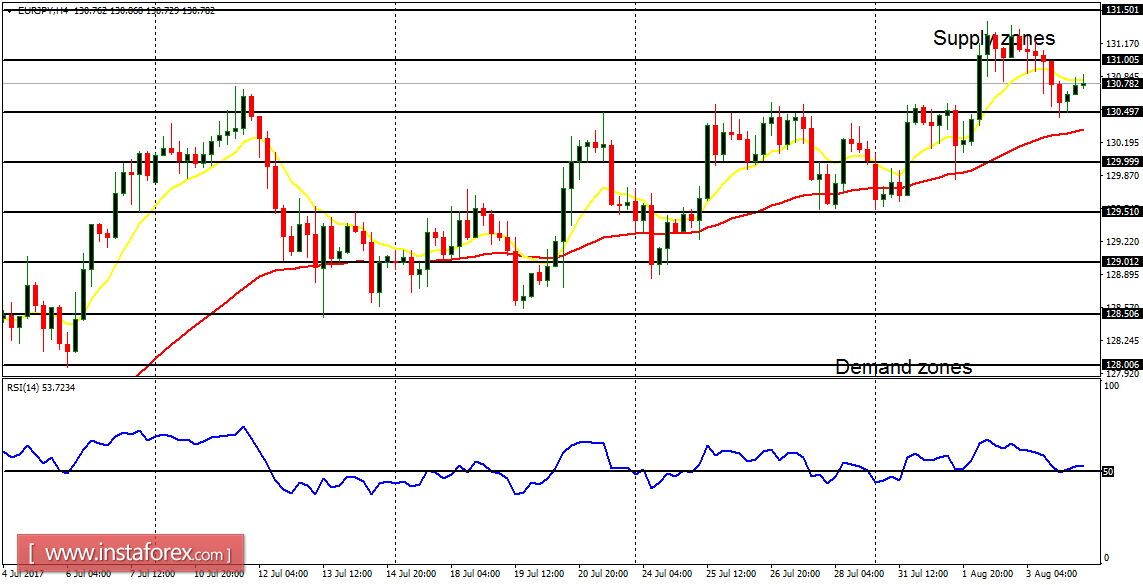The height and width of the screenshot is (585, 1143).
Task: Click the '19 Jul 12:00' time label
Action: [538, 574]
